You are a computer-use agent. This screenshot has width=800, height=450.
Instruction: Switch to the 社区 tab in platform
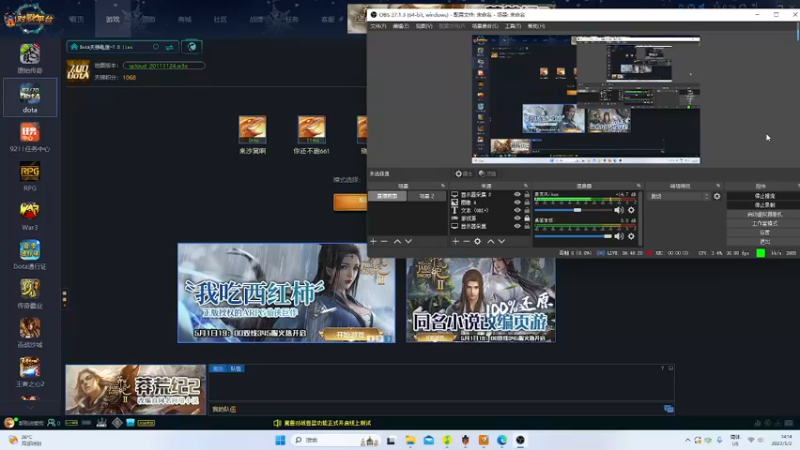[220, 19]
